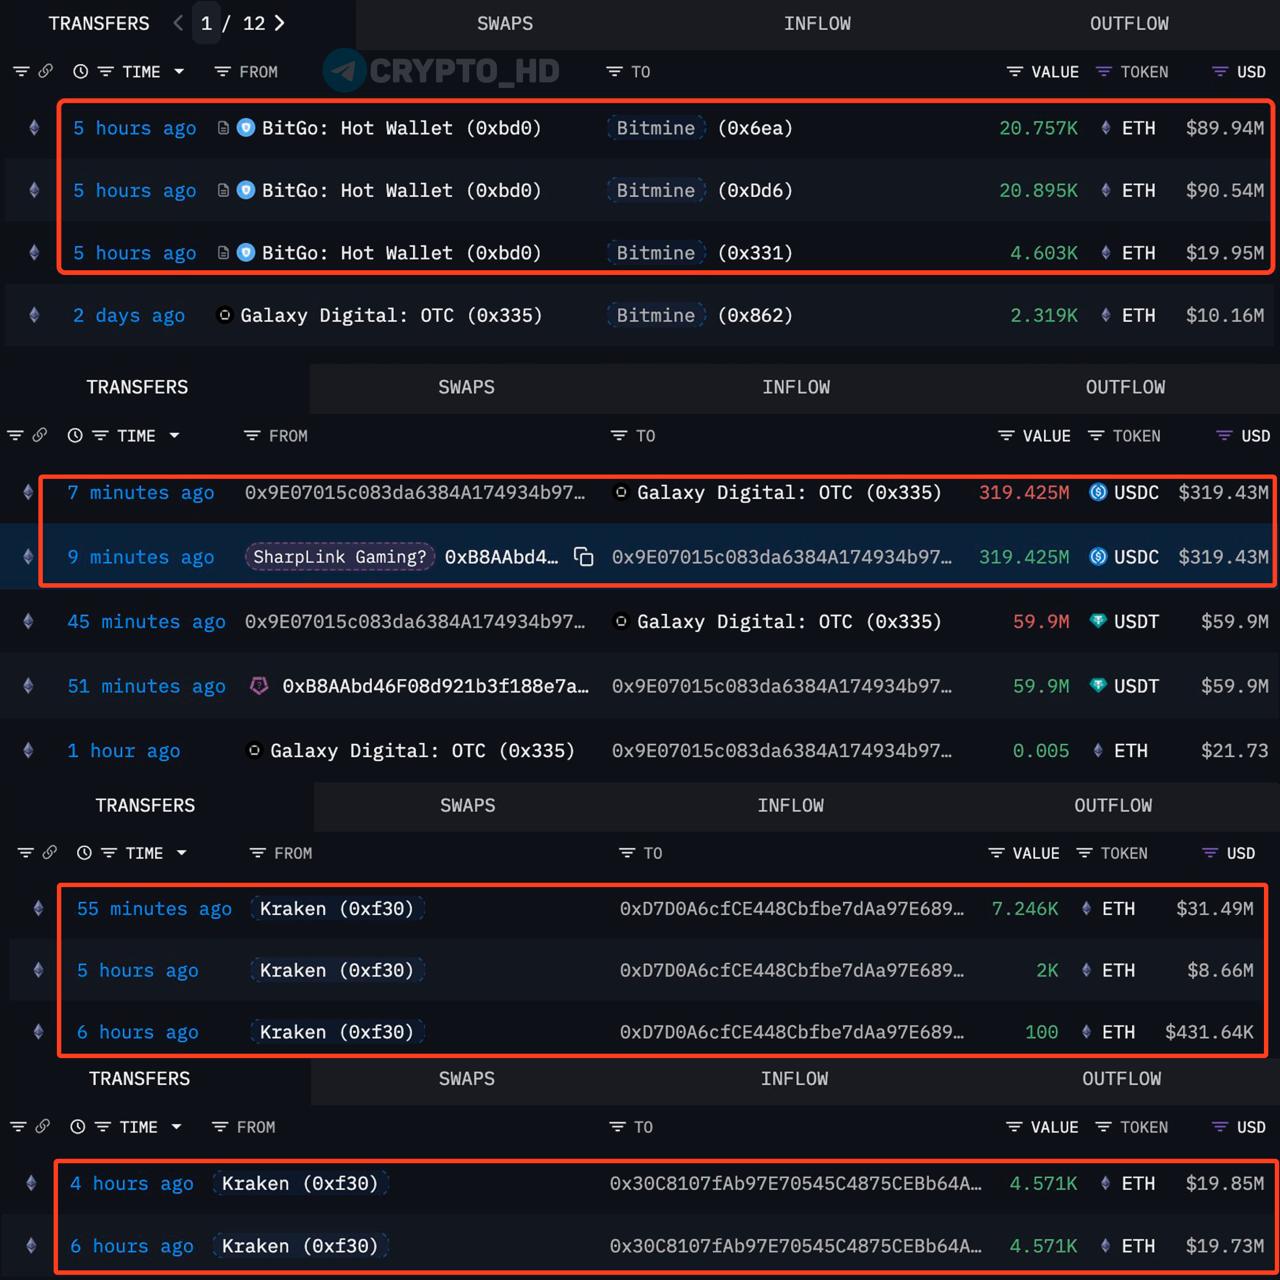
Task: Open recipient 0x30C8107f… in the $19.73M row
Action: 795,1246
